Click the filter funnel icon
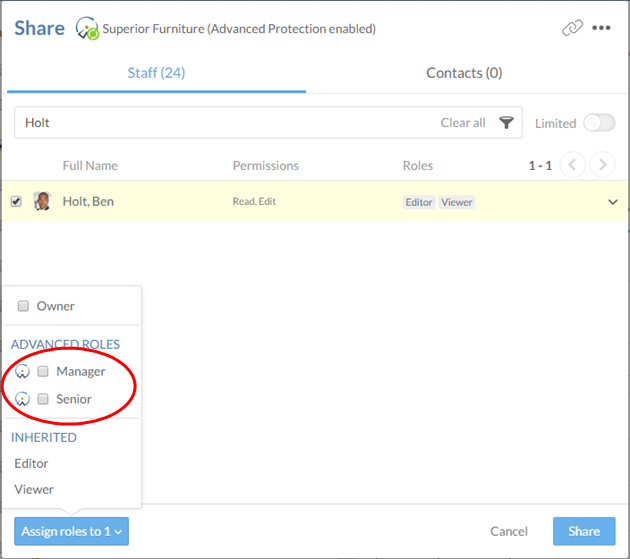630x559 pixels. coord(507,123)
